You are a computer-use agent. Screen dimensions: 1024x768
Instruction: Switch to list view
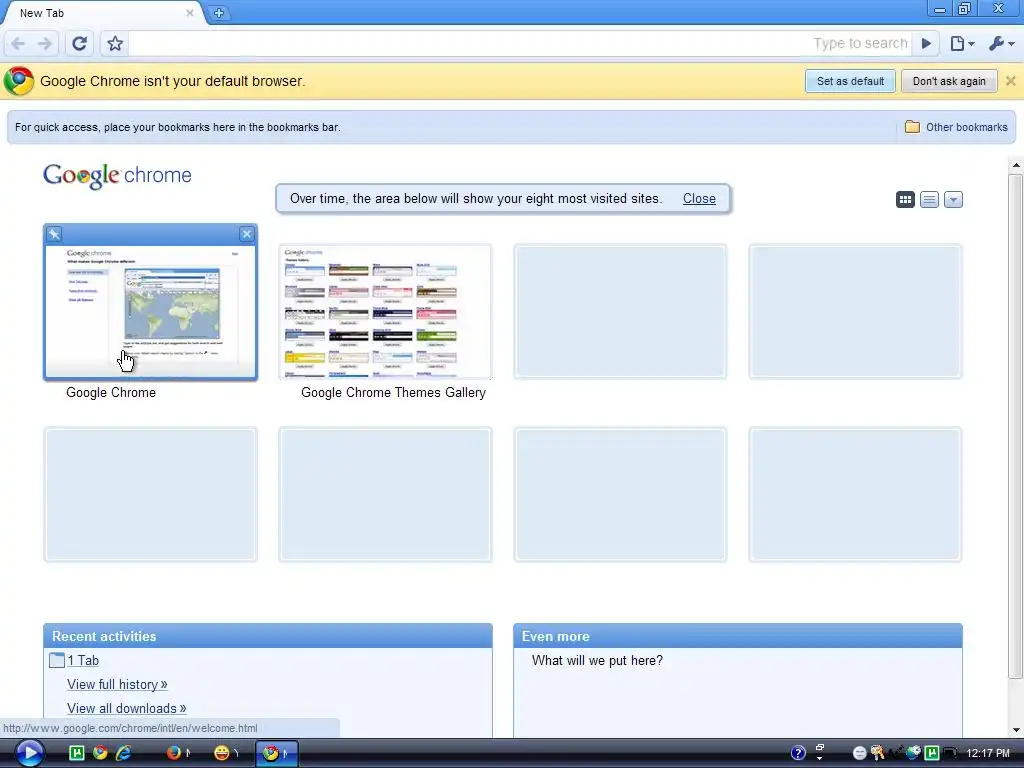coord(929,200)
